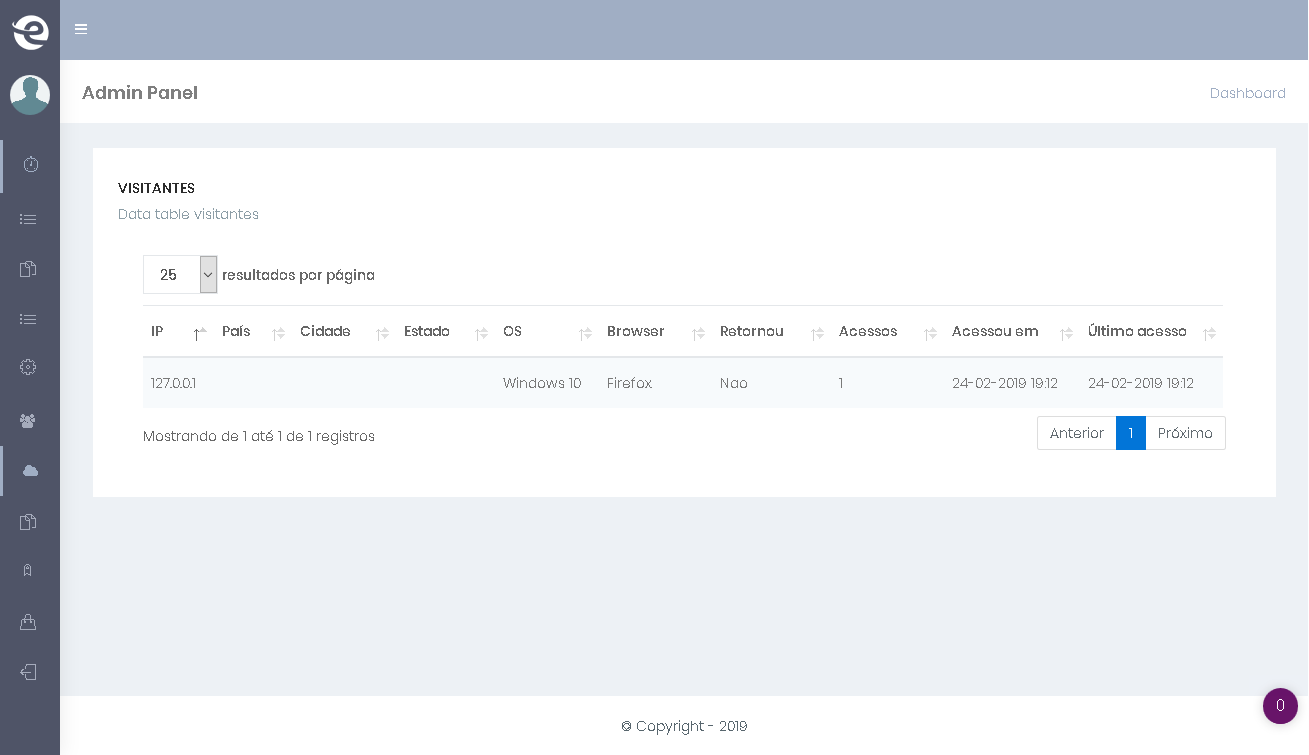Open the user profile avatar
This screenshot has width=1309, height=755.
pos(30,95)
